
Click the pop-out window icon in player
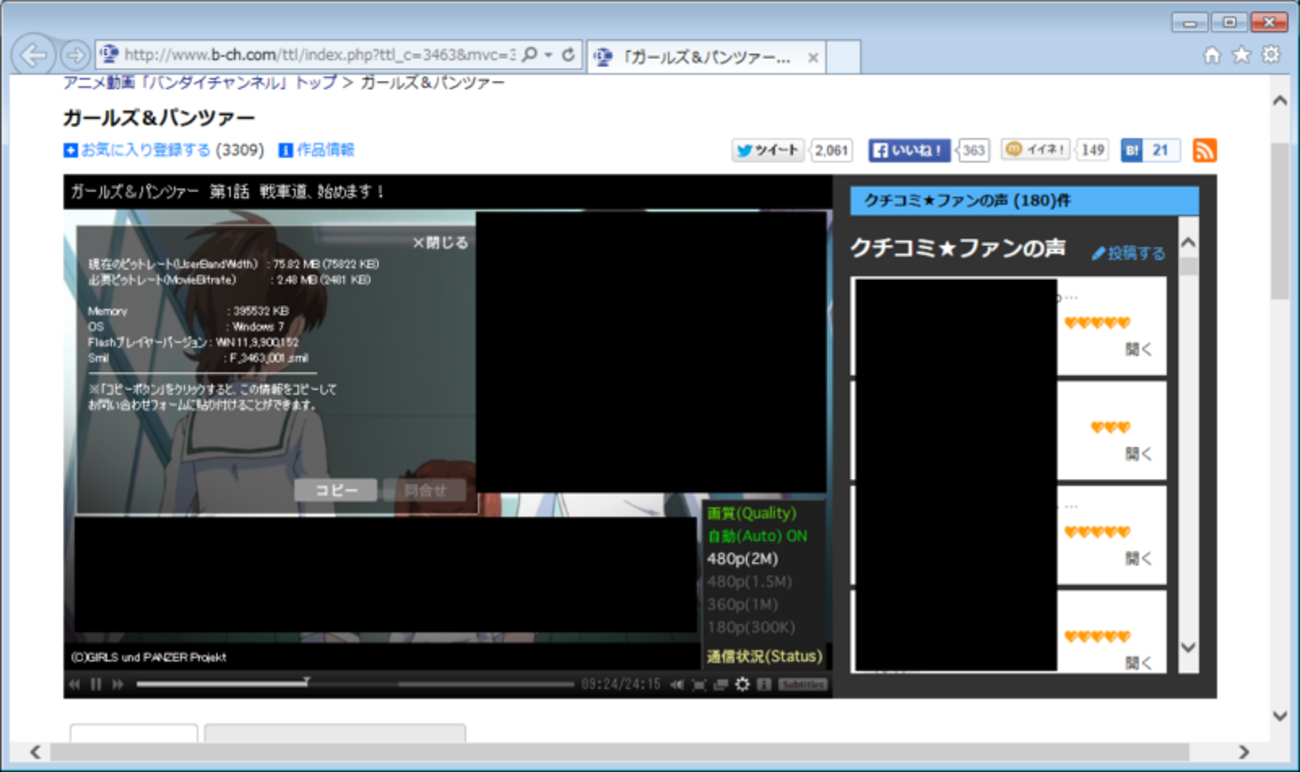coord(720,684)
